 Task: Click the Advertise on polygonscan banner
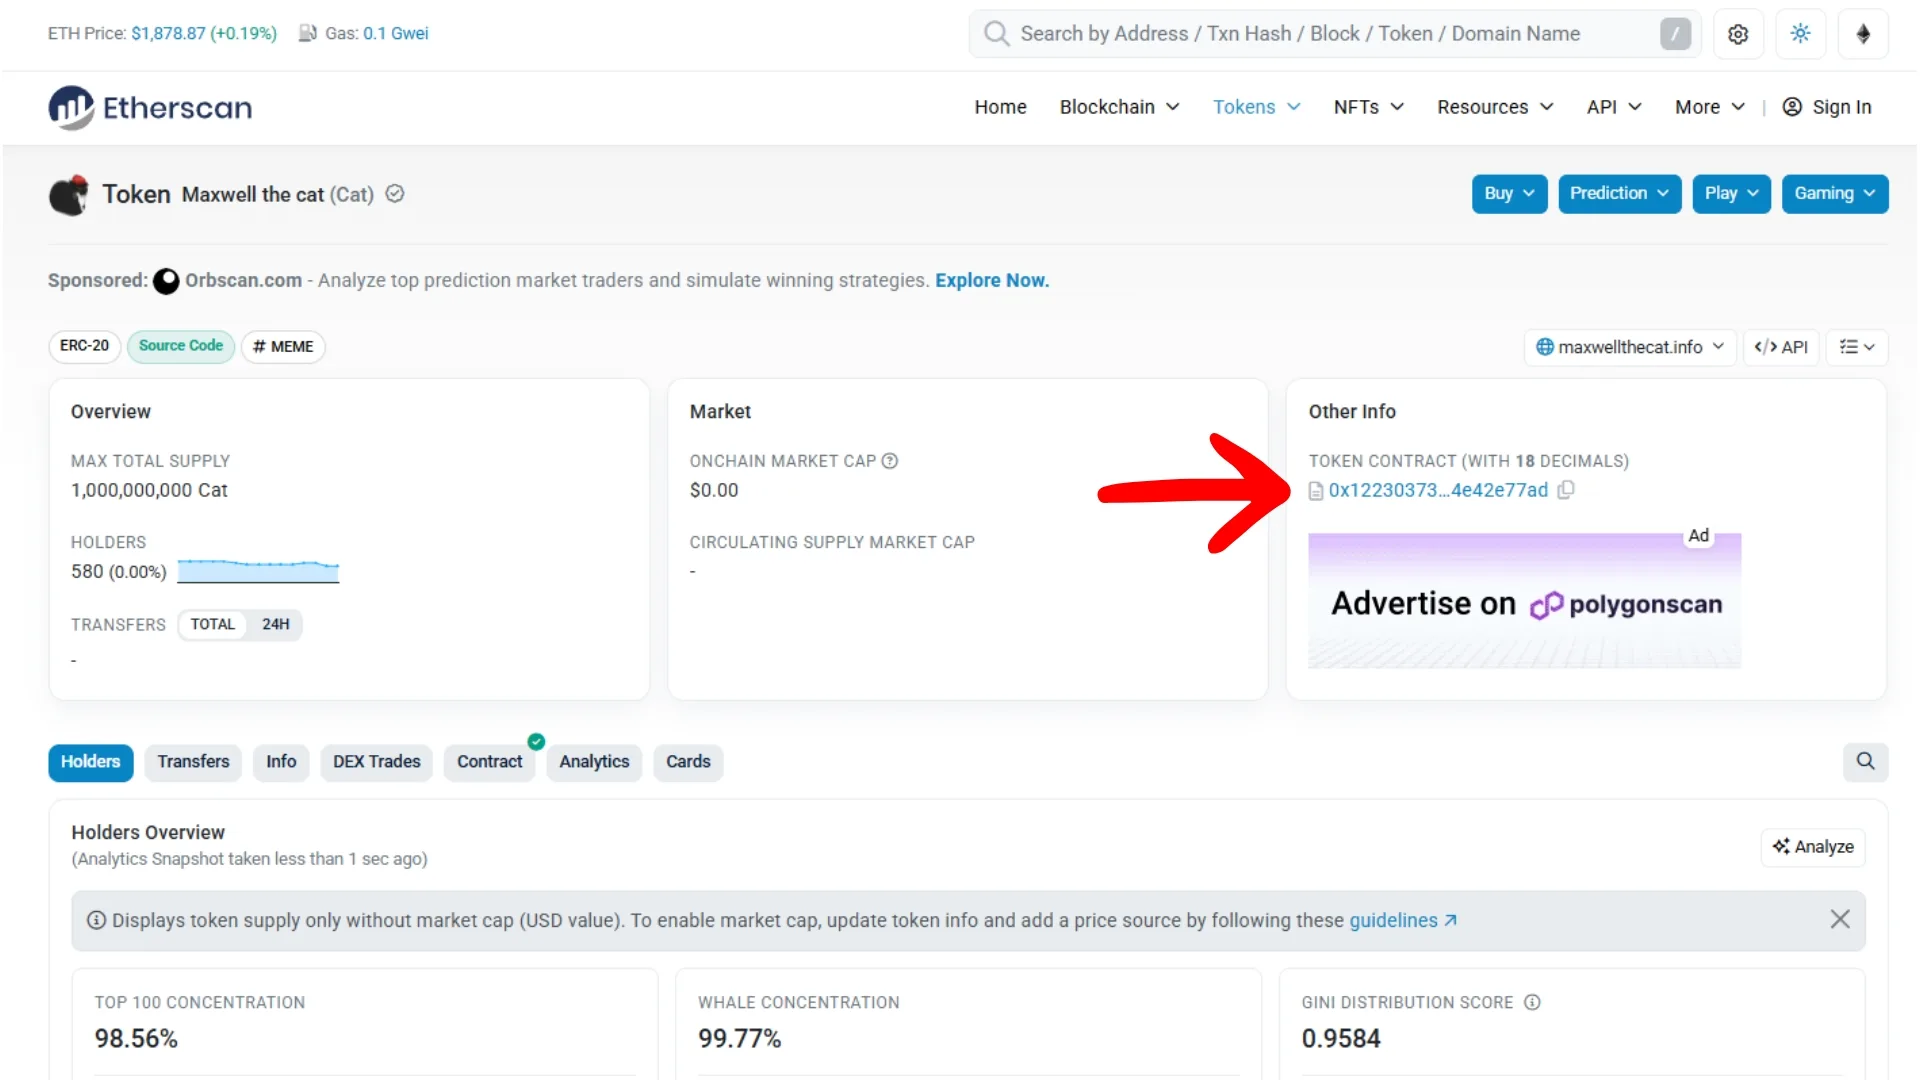1525,601
